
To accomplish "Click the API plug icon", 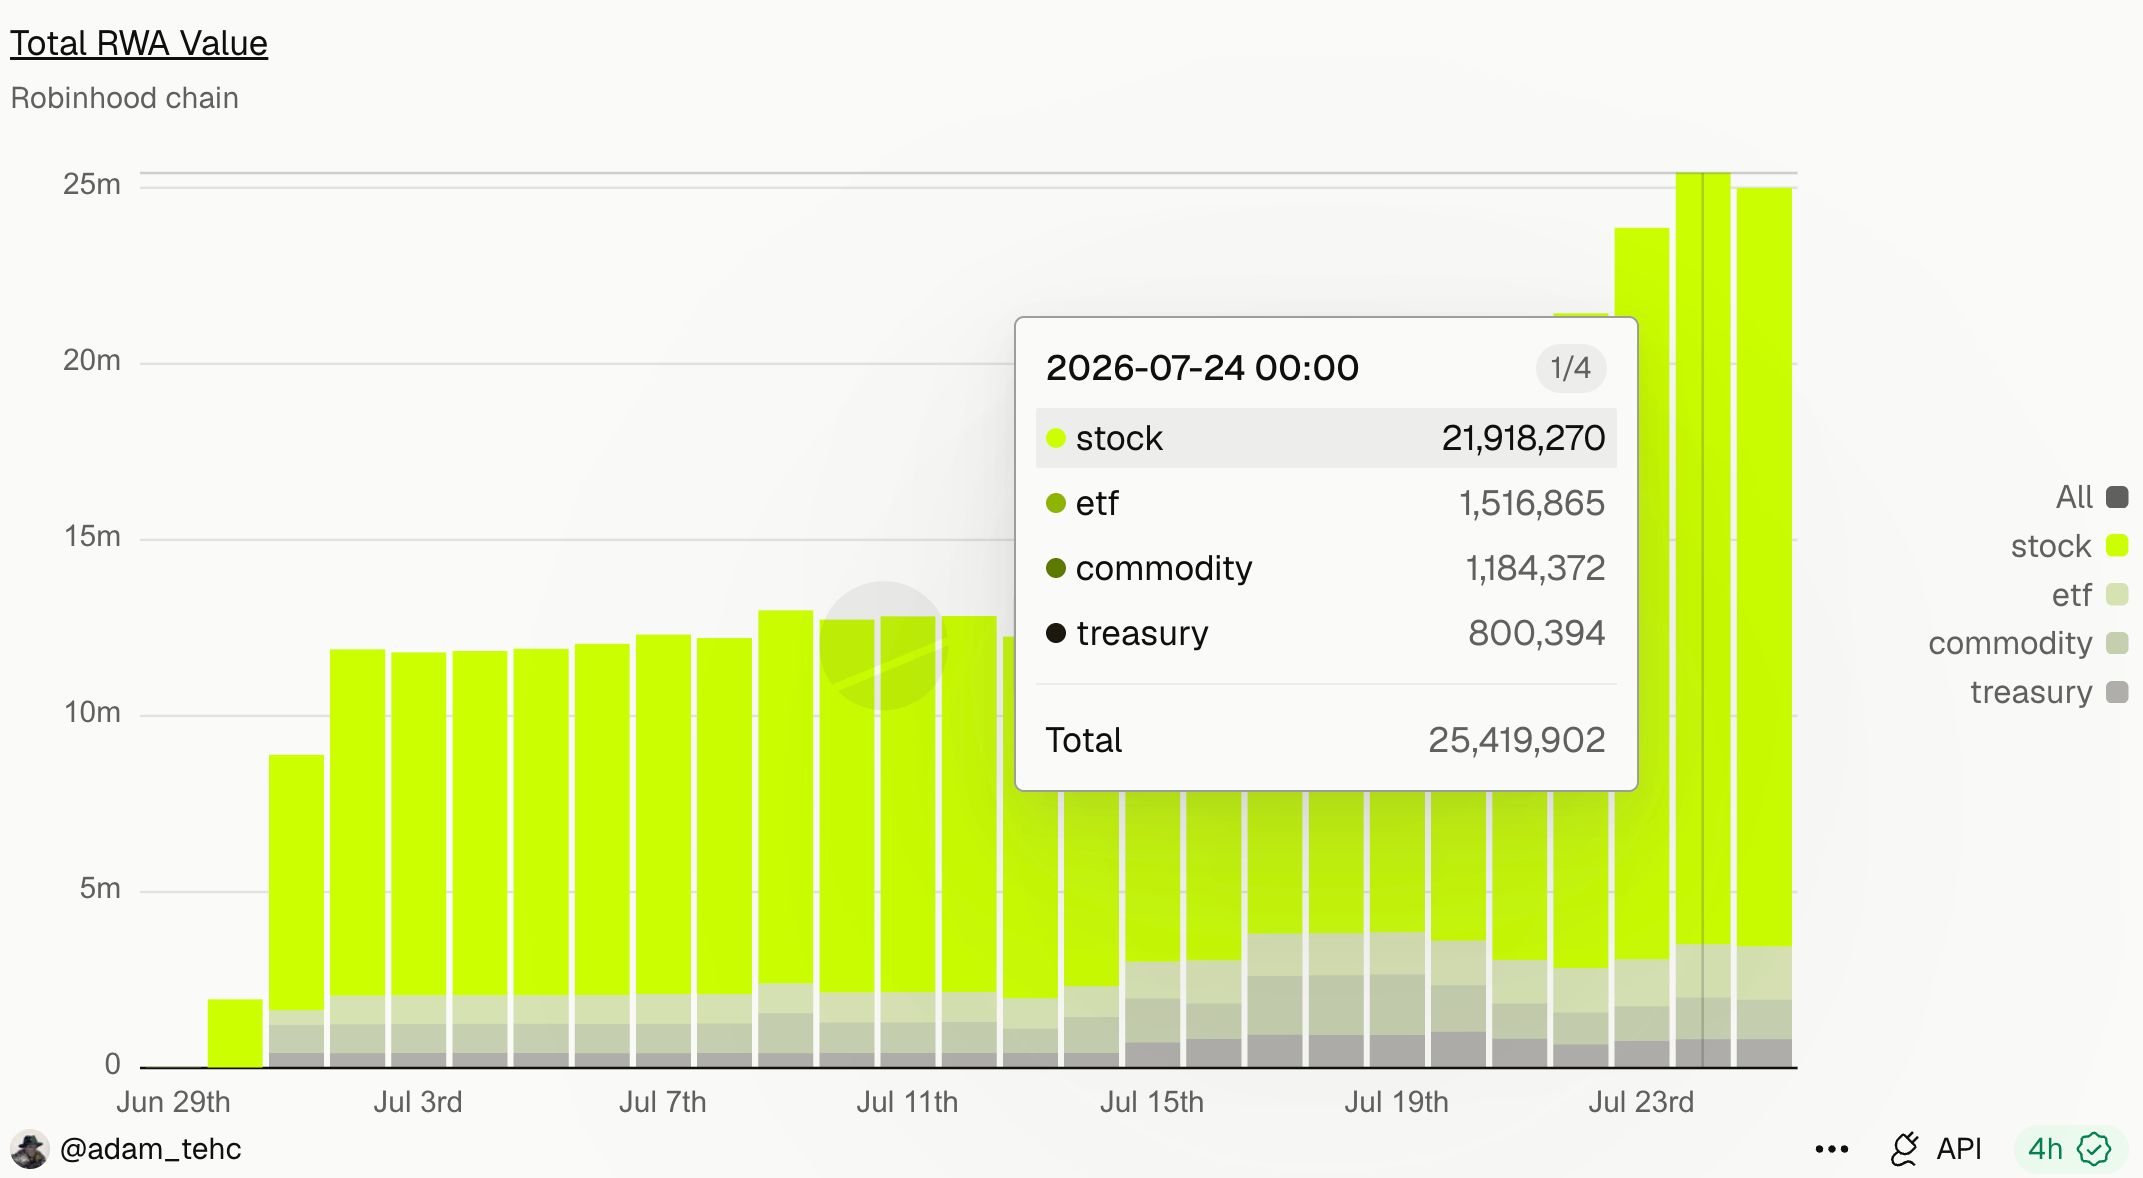I will 1905,1149.
